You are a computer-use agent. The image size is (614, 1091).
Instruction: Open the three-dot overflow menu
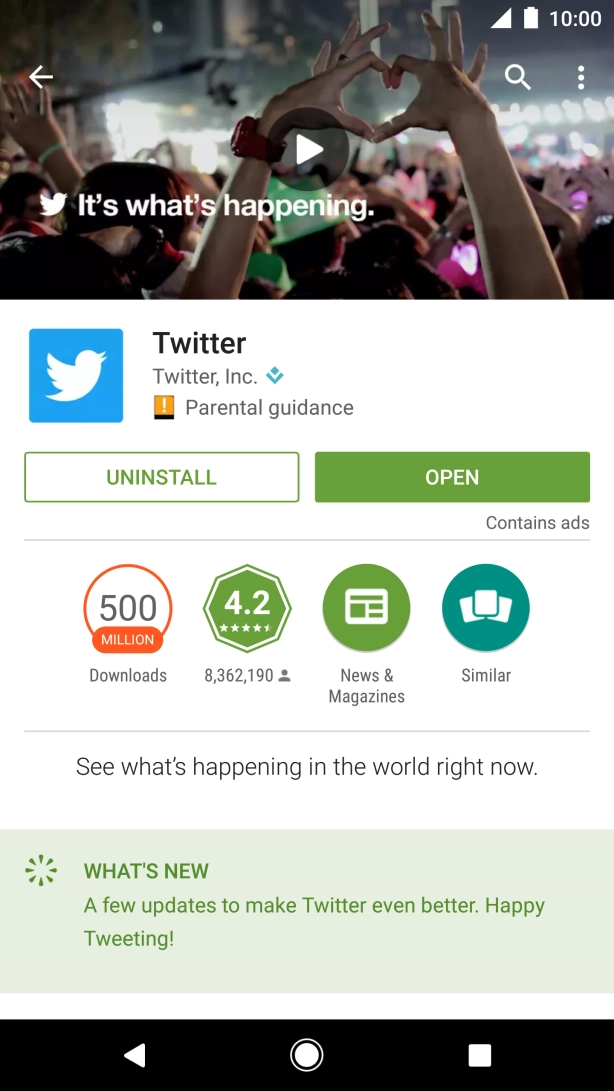(581, 77)
